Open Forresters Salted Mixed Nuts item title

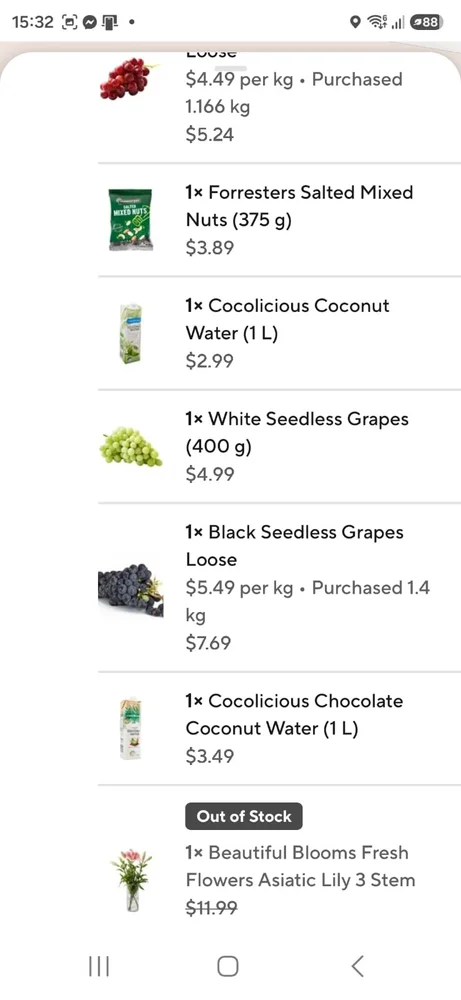[x=299, y=206]
